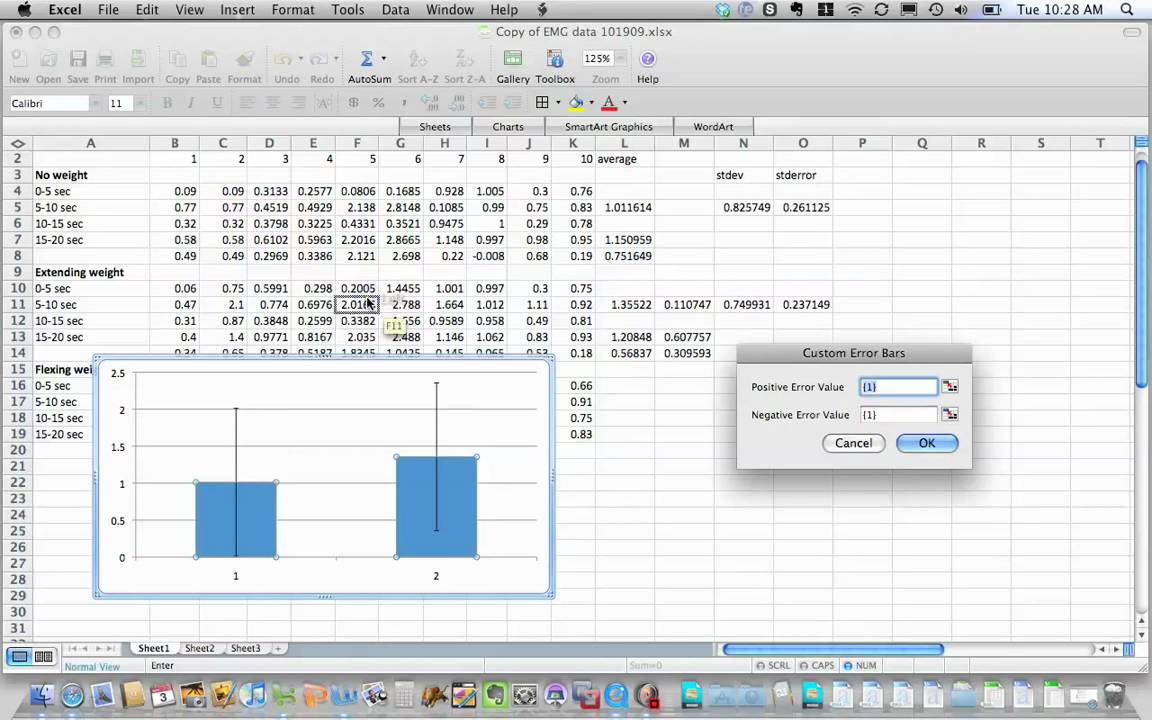Switch to Page Layout view button
This screenshot has width=1152, height=720.
tap(43, 656)
